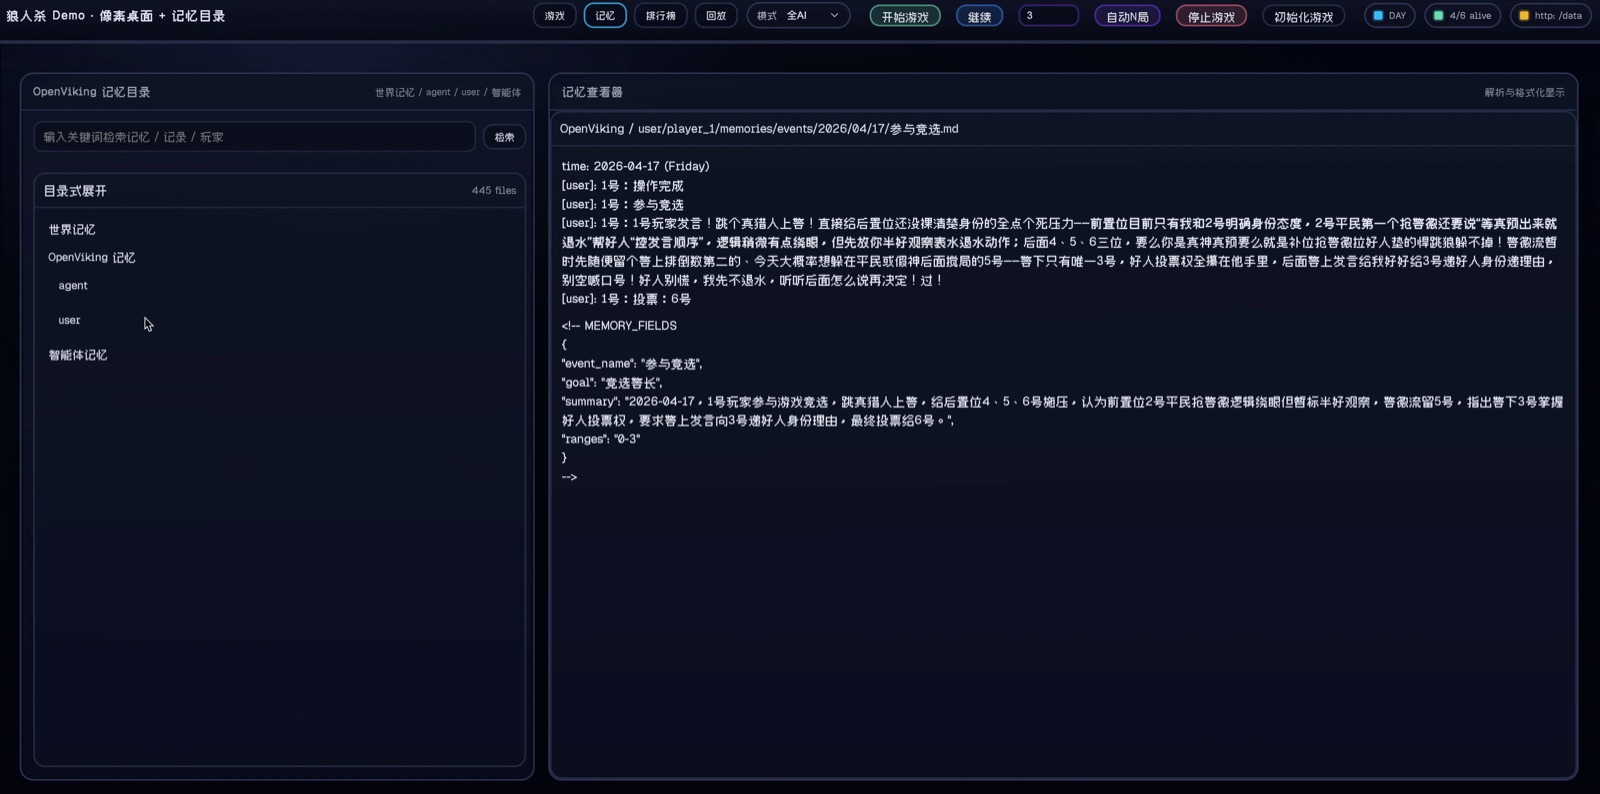Select the 记忆 tab

605,16
